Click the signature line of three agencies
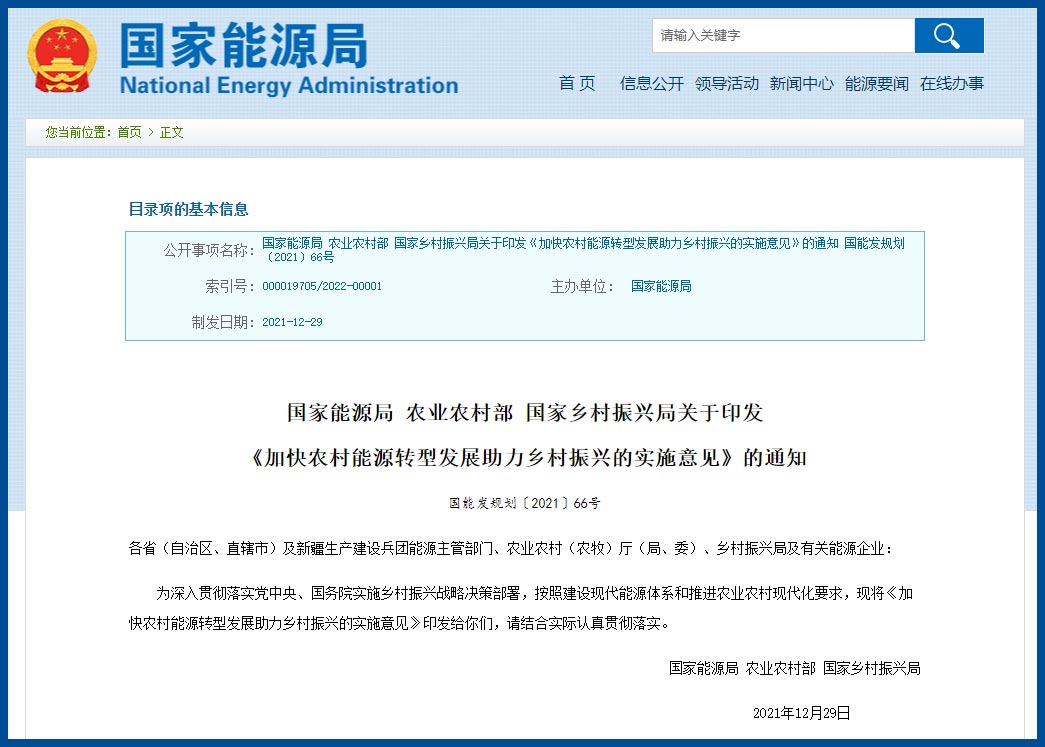 click(794, 668)
